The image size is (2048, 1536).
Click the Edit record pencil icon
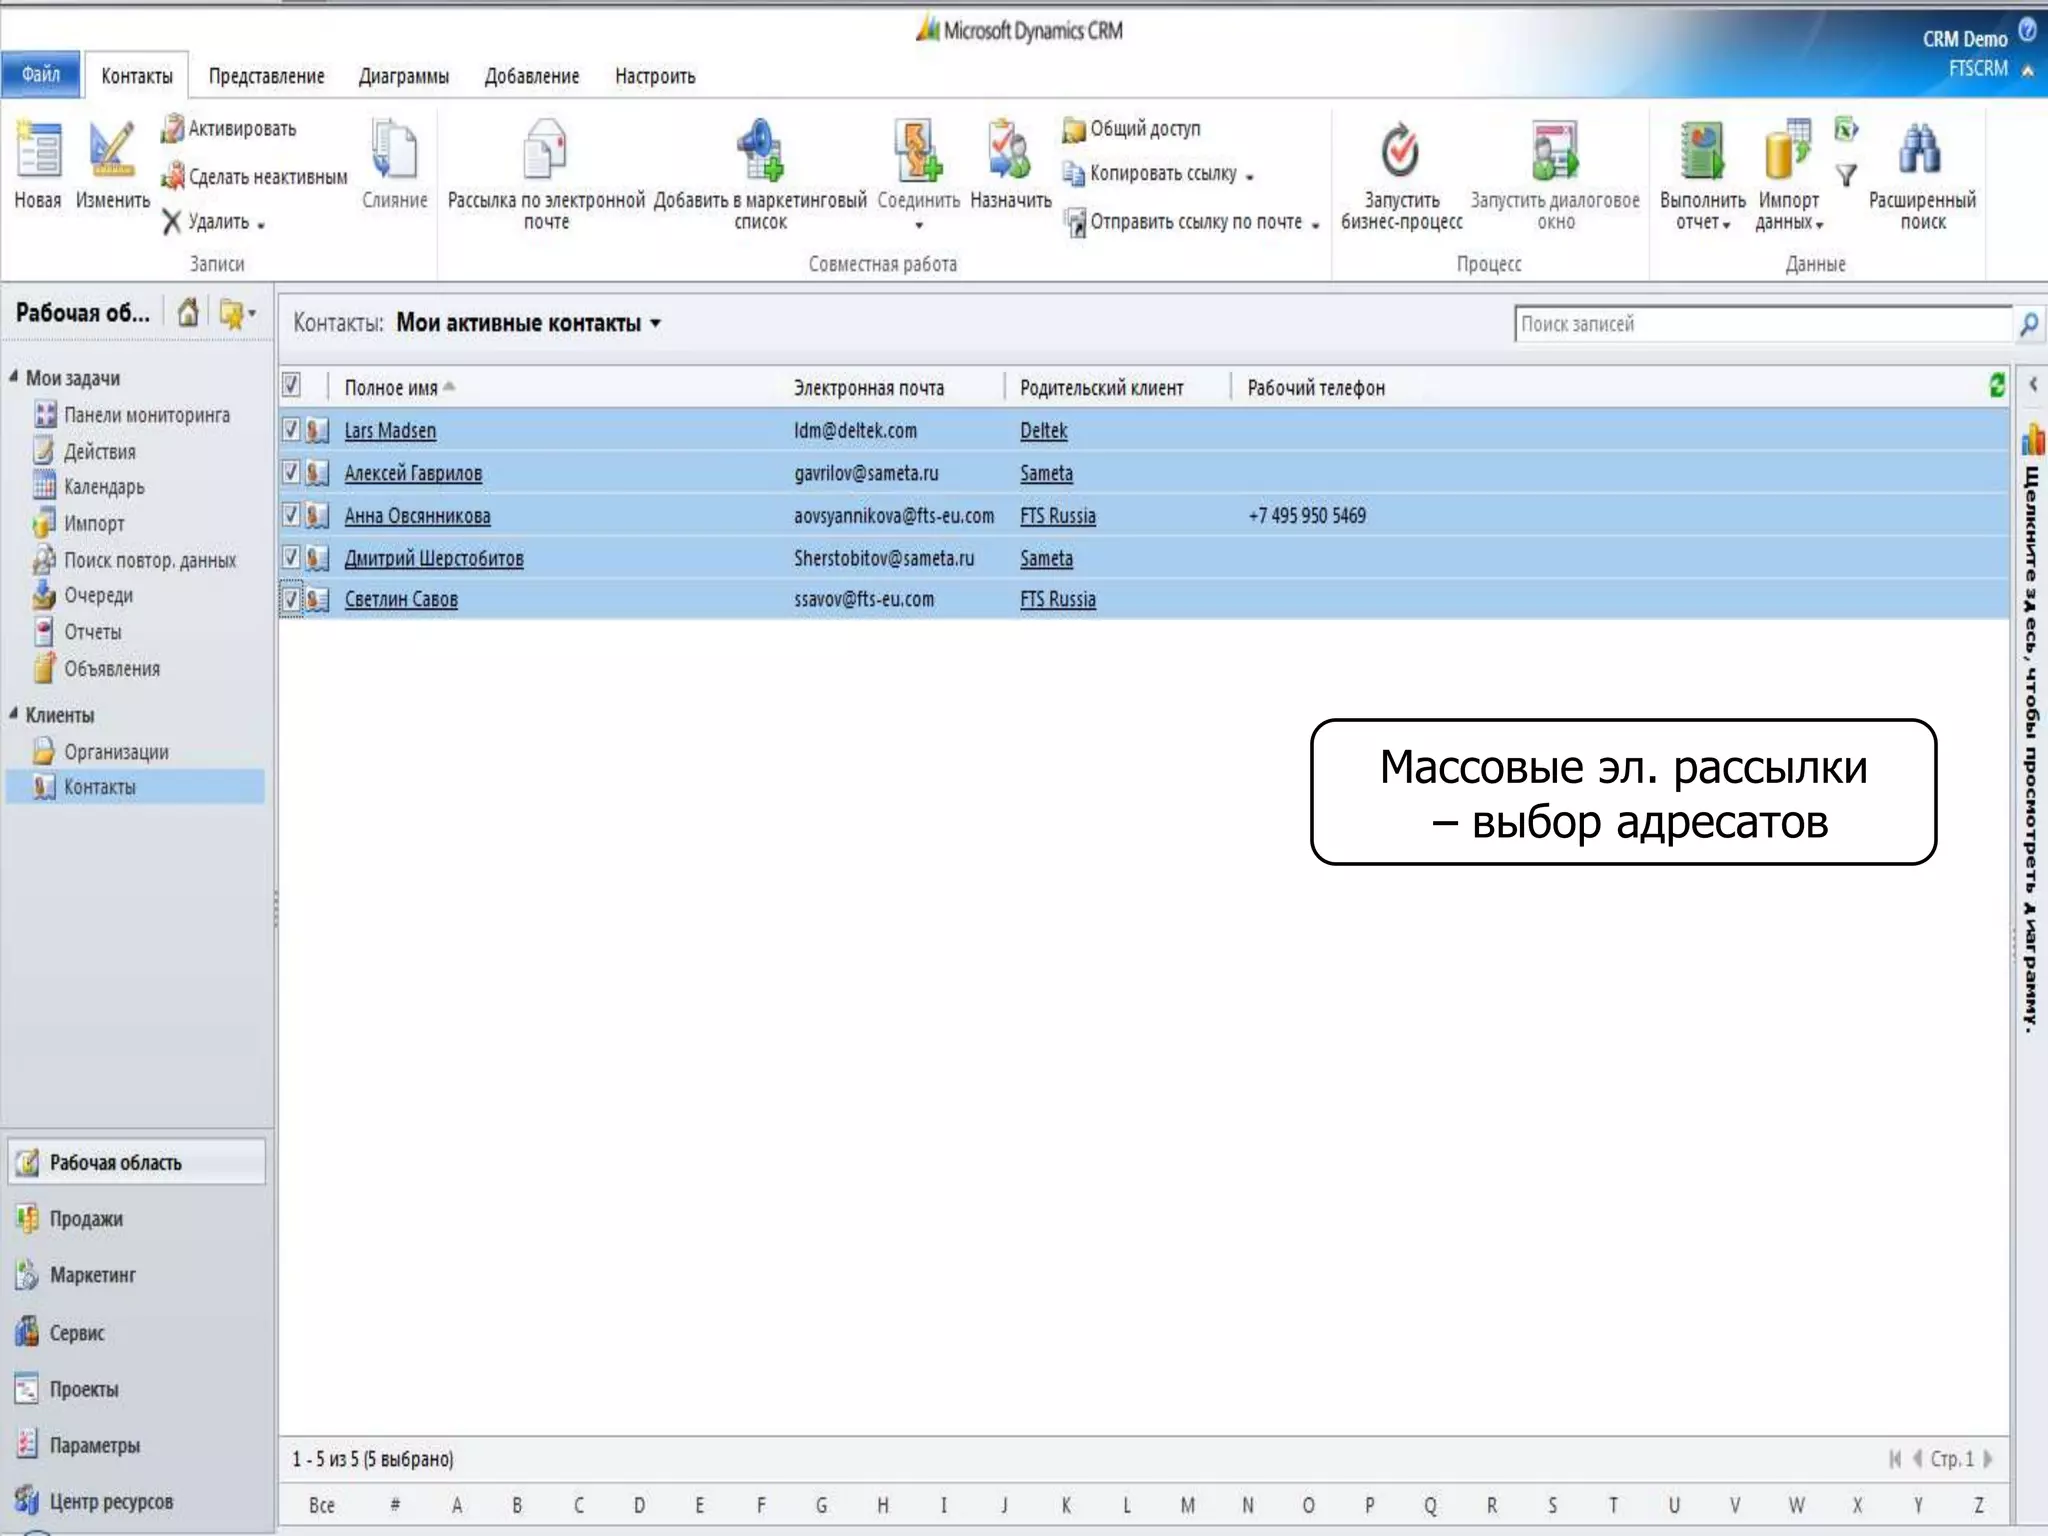111,152
